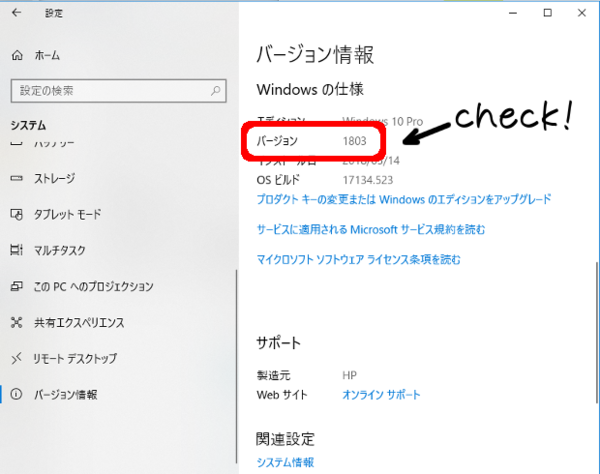Click the OS ビルド label

278,180
